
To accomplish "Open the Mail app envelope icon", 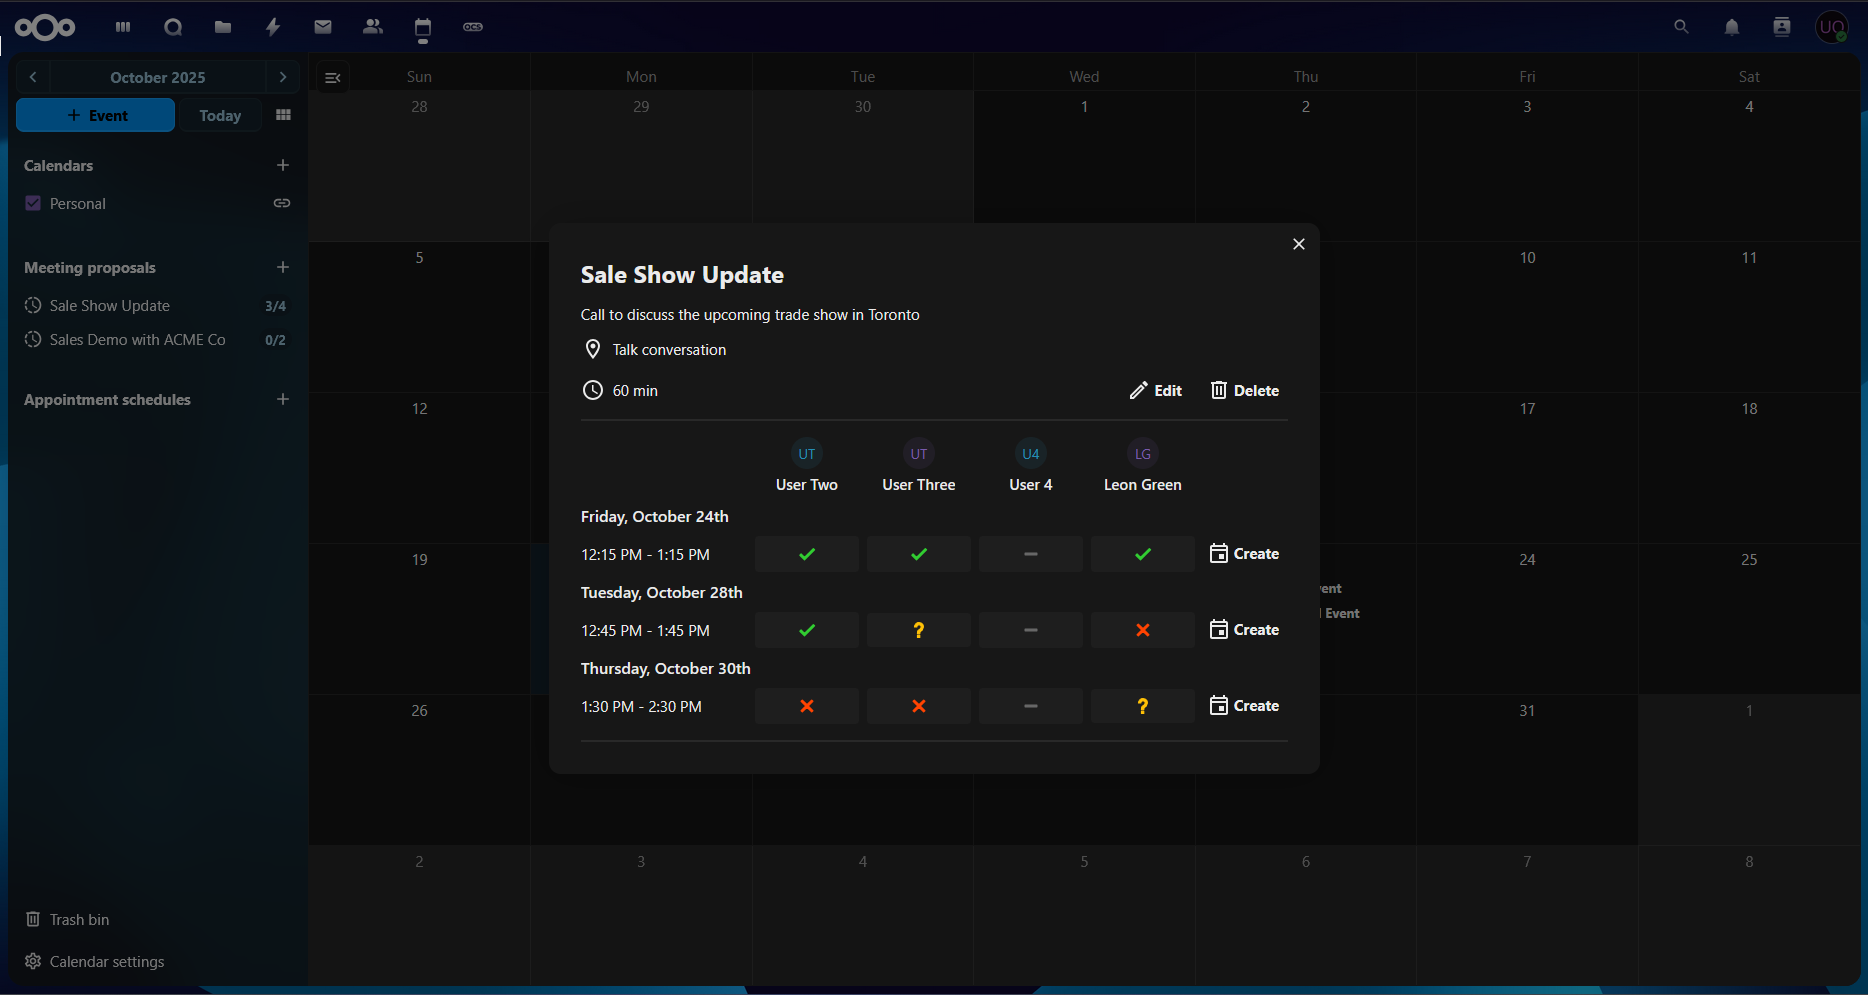I will [x=322, y=27].
